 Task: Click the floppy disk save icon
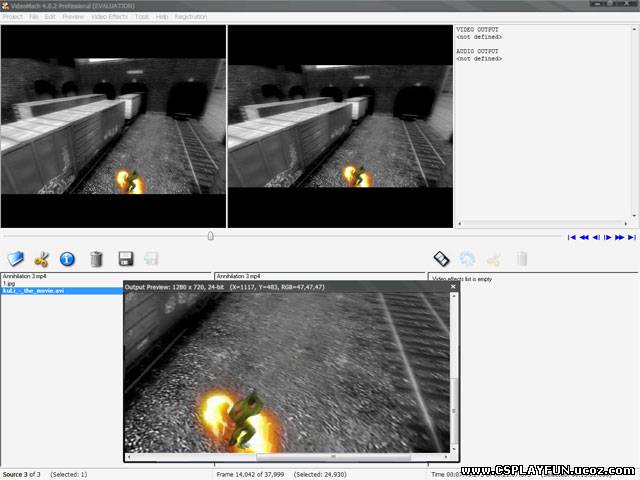point(126,259)
